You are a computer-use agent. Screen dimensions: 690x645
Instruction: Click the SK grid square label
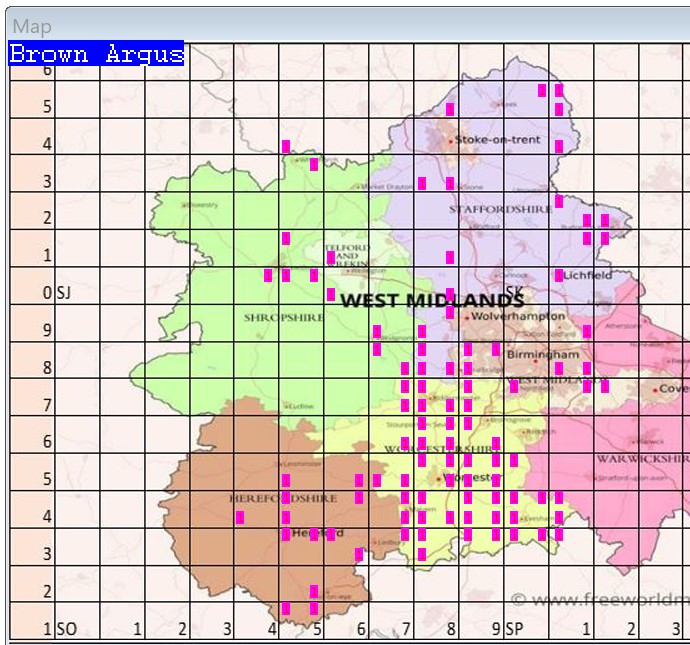[515, 293]
